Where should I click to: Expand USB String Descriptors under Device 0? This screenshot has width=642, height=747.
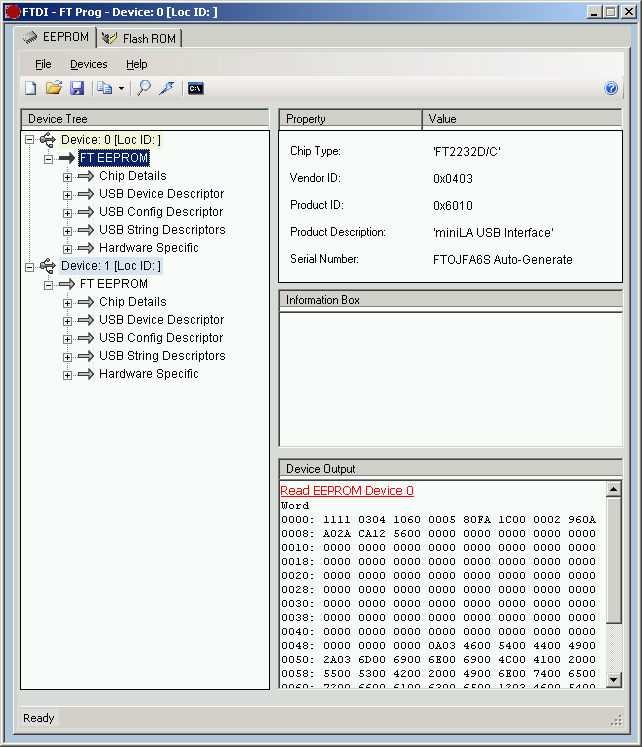(68, 231)
